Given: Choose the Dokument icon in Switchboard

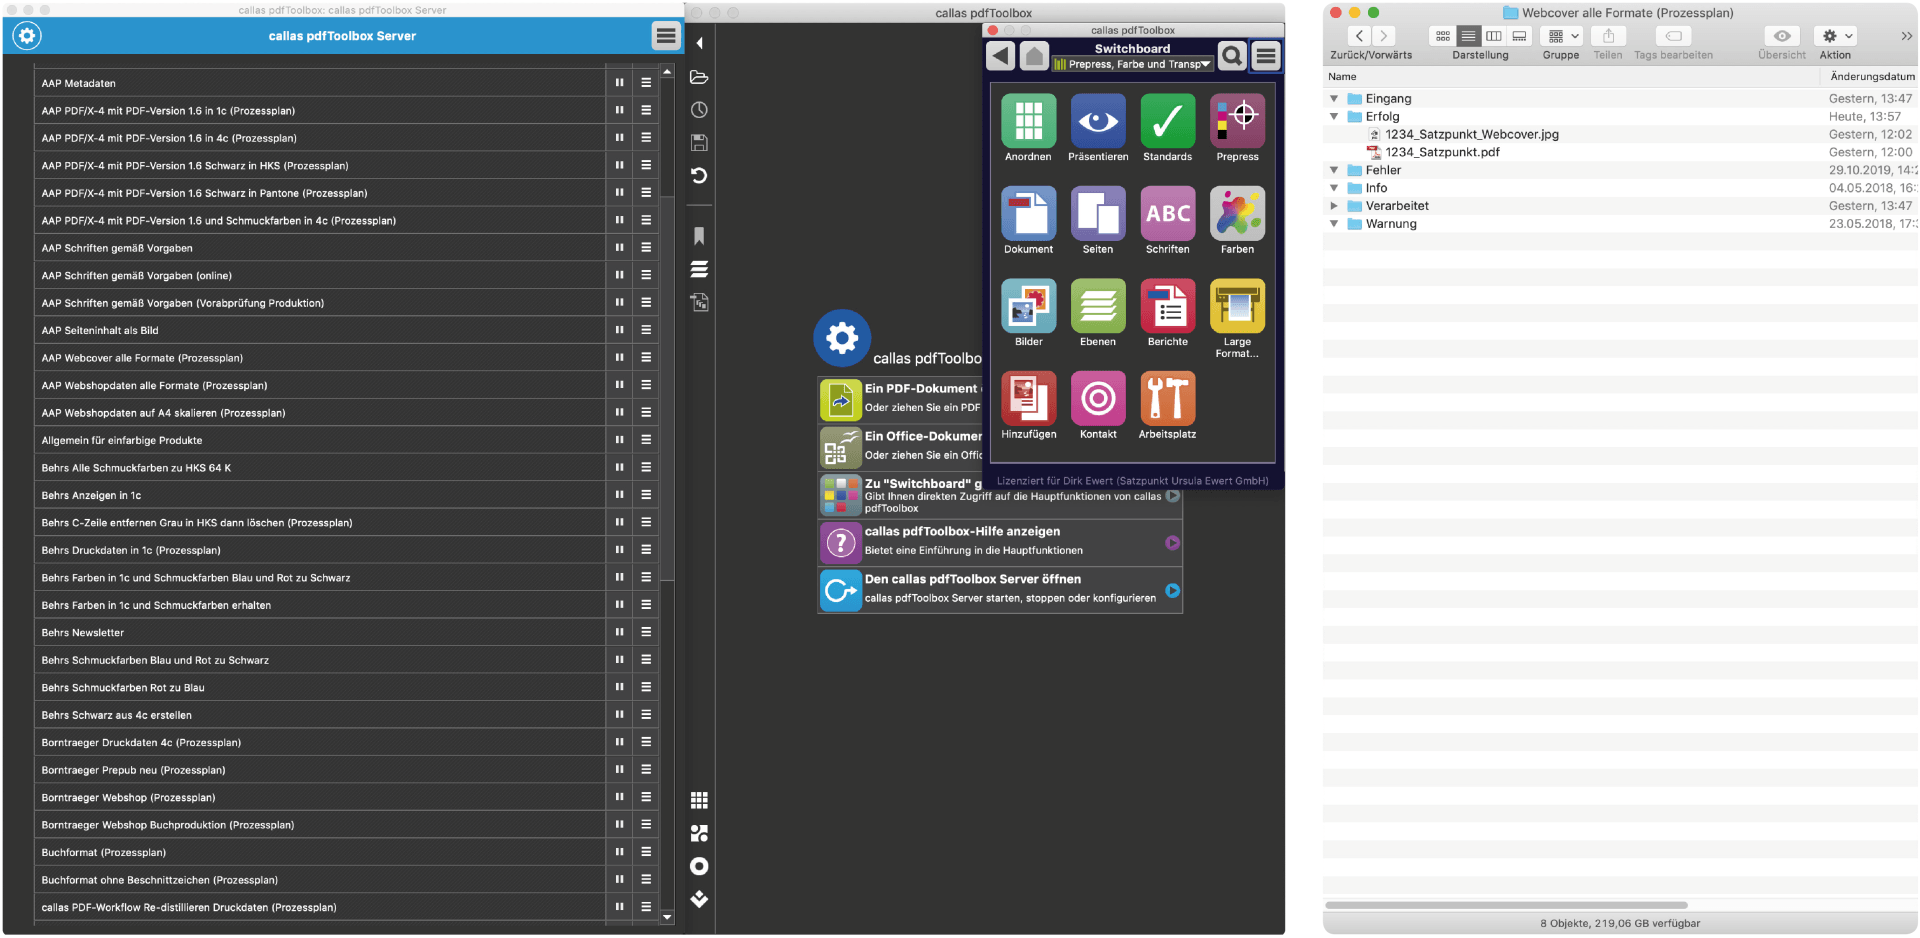Looking at the screenshot, I should coord(1028,213).
